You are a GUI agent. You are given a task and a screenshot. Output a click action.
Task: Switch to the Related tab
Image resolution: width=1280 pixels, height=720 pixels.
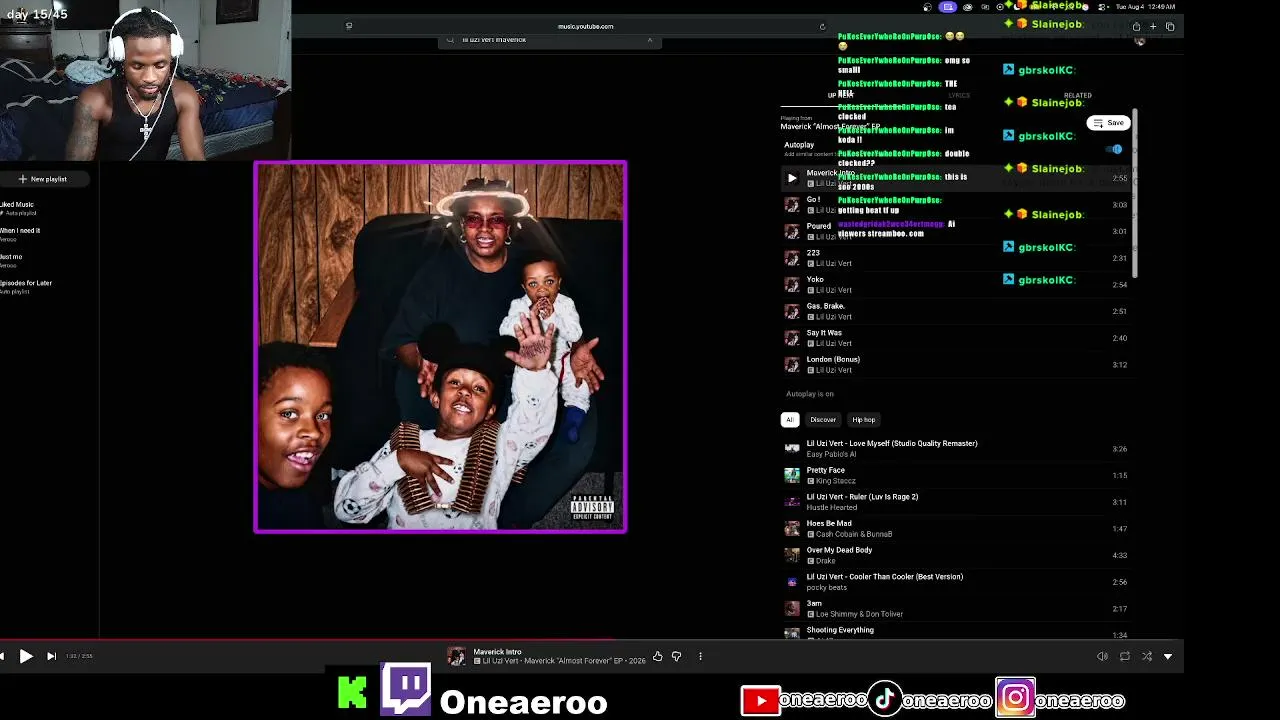[1077, 95]
